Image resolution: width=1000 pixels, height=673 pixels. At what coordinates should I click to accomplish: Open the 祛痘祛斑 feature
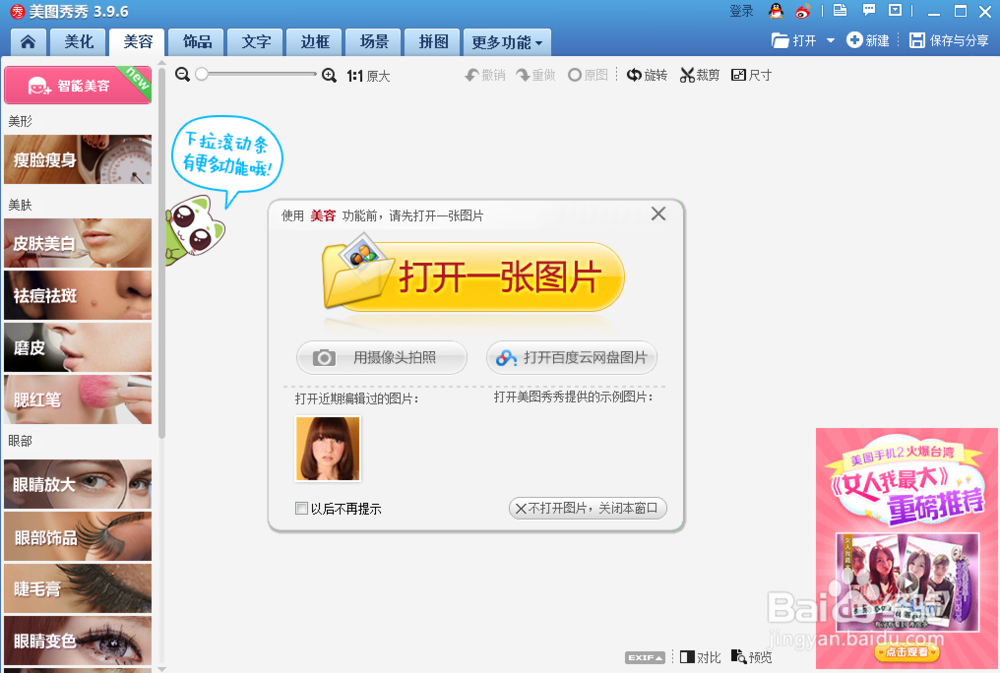click(x=78, y=295)
